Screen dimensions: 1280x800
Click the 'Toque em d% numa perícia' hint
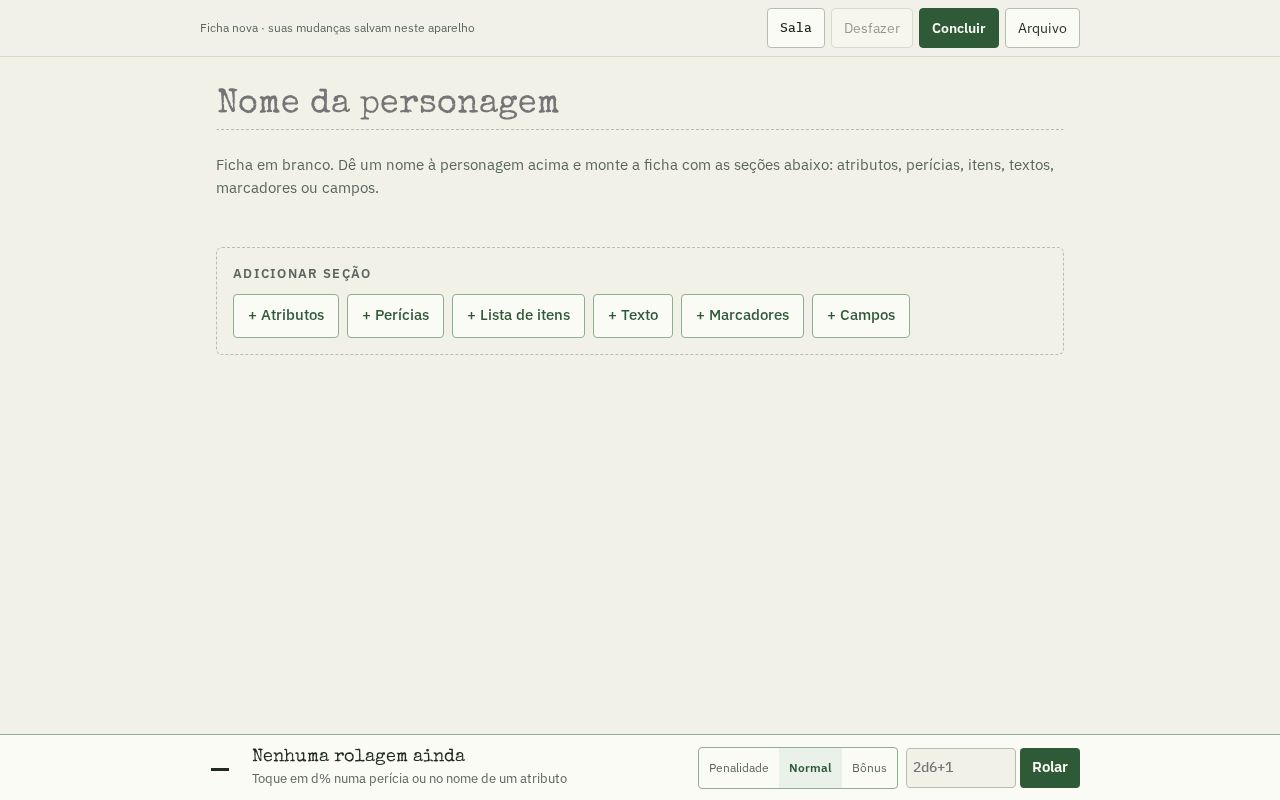coord(409,779)
